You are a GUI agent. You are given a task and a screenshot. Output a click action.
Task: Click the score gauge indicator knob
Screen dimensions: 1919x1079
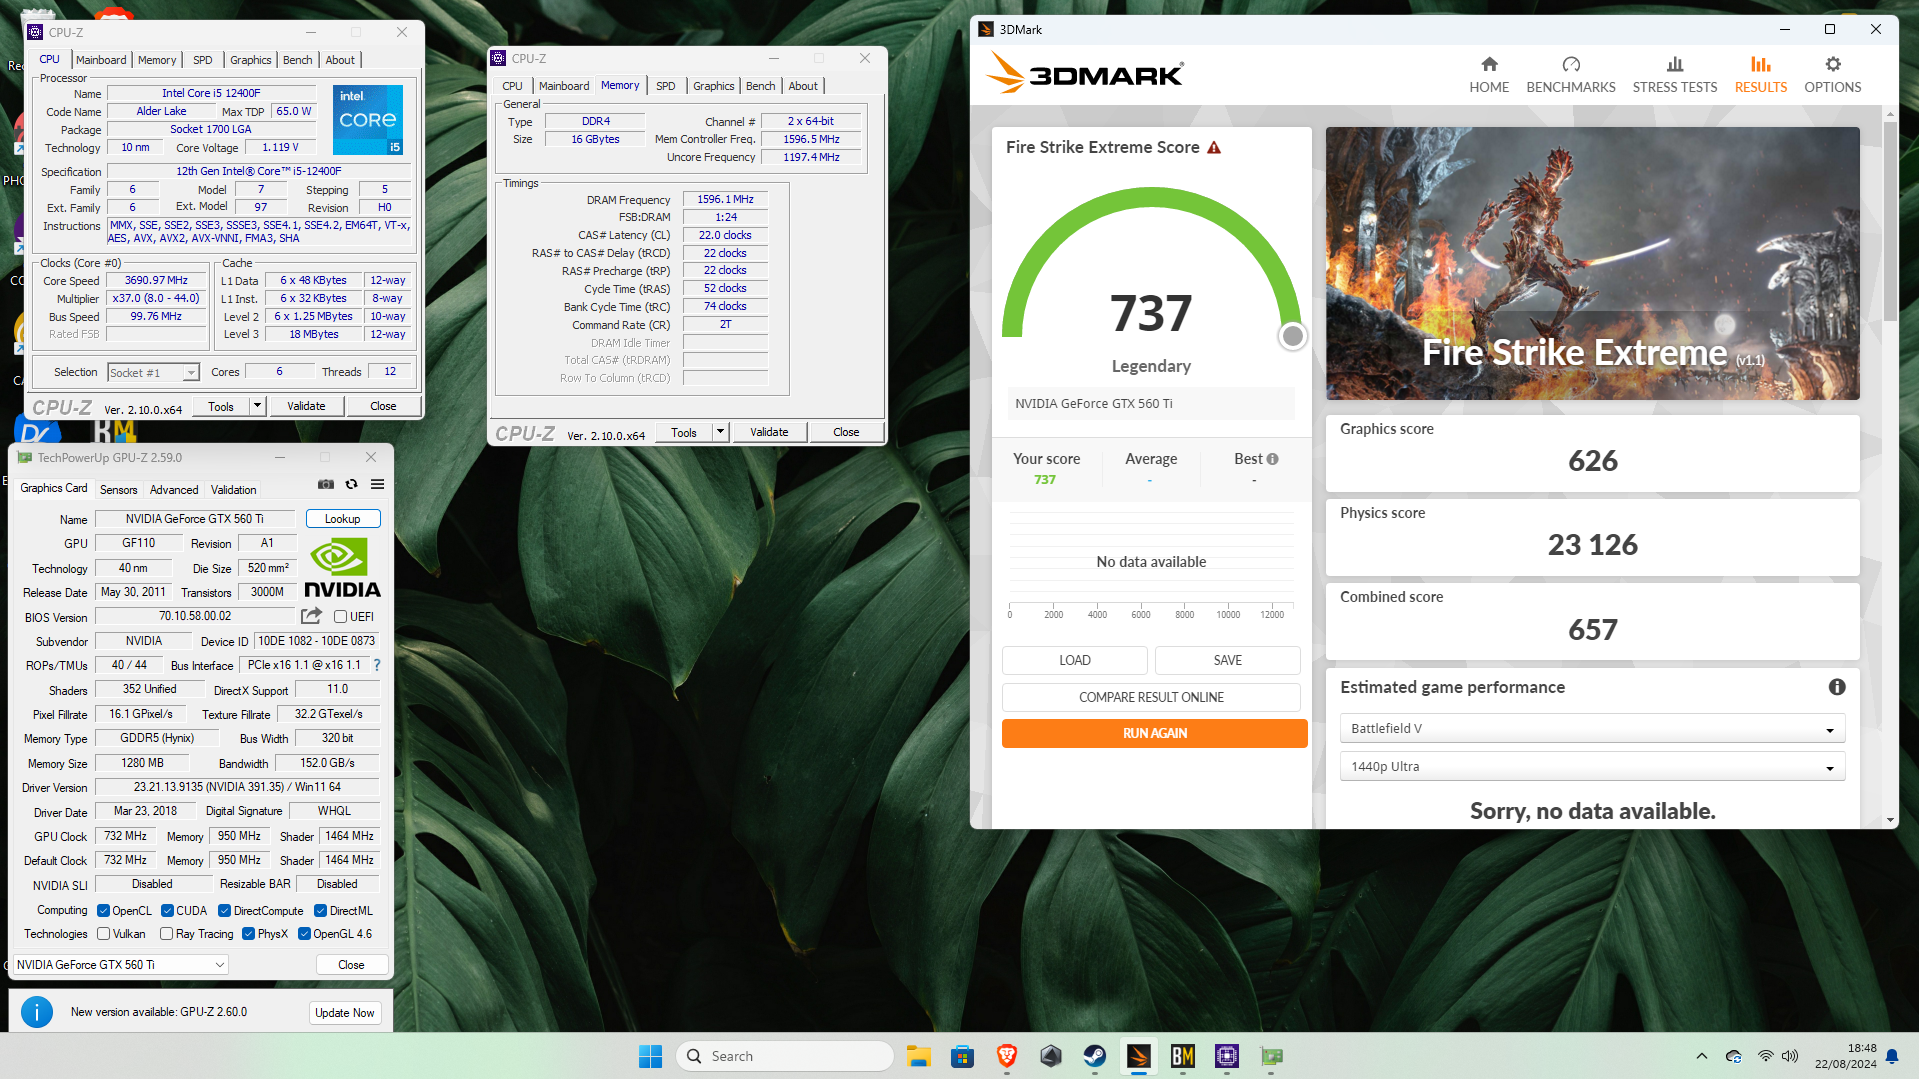click(x=1292, y=336)
